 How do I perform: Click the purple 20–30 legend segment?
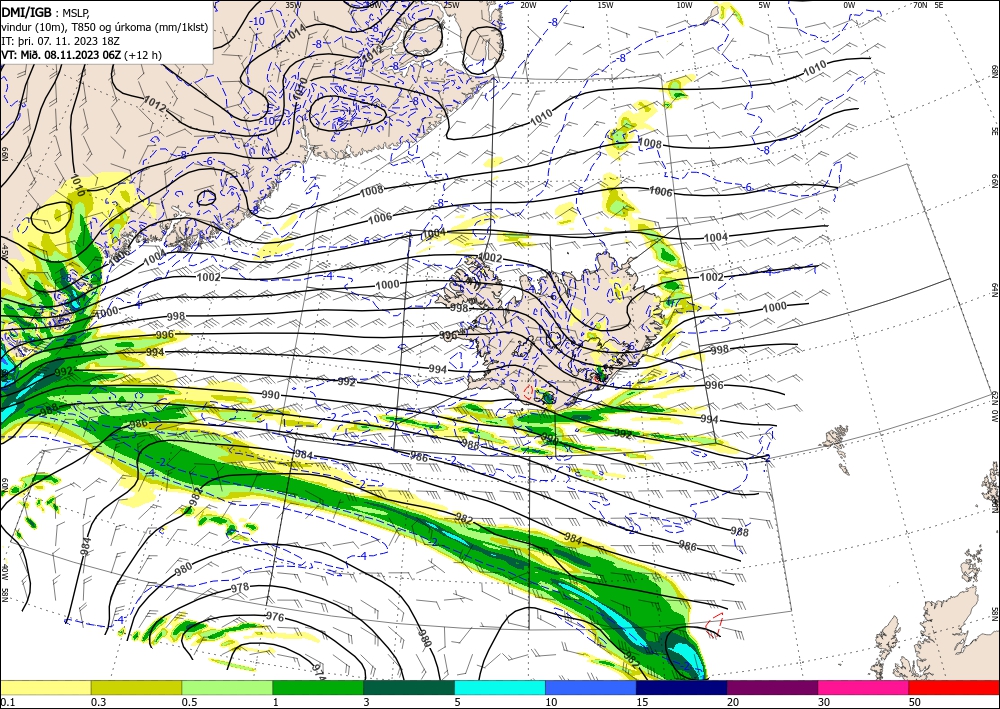(772, 687)
